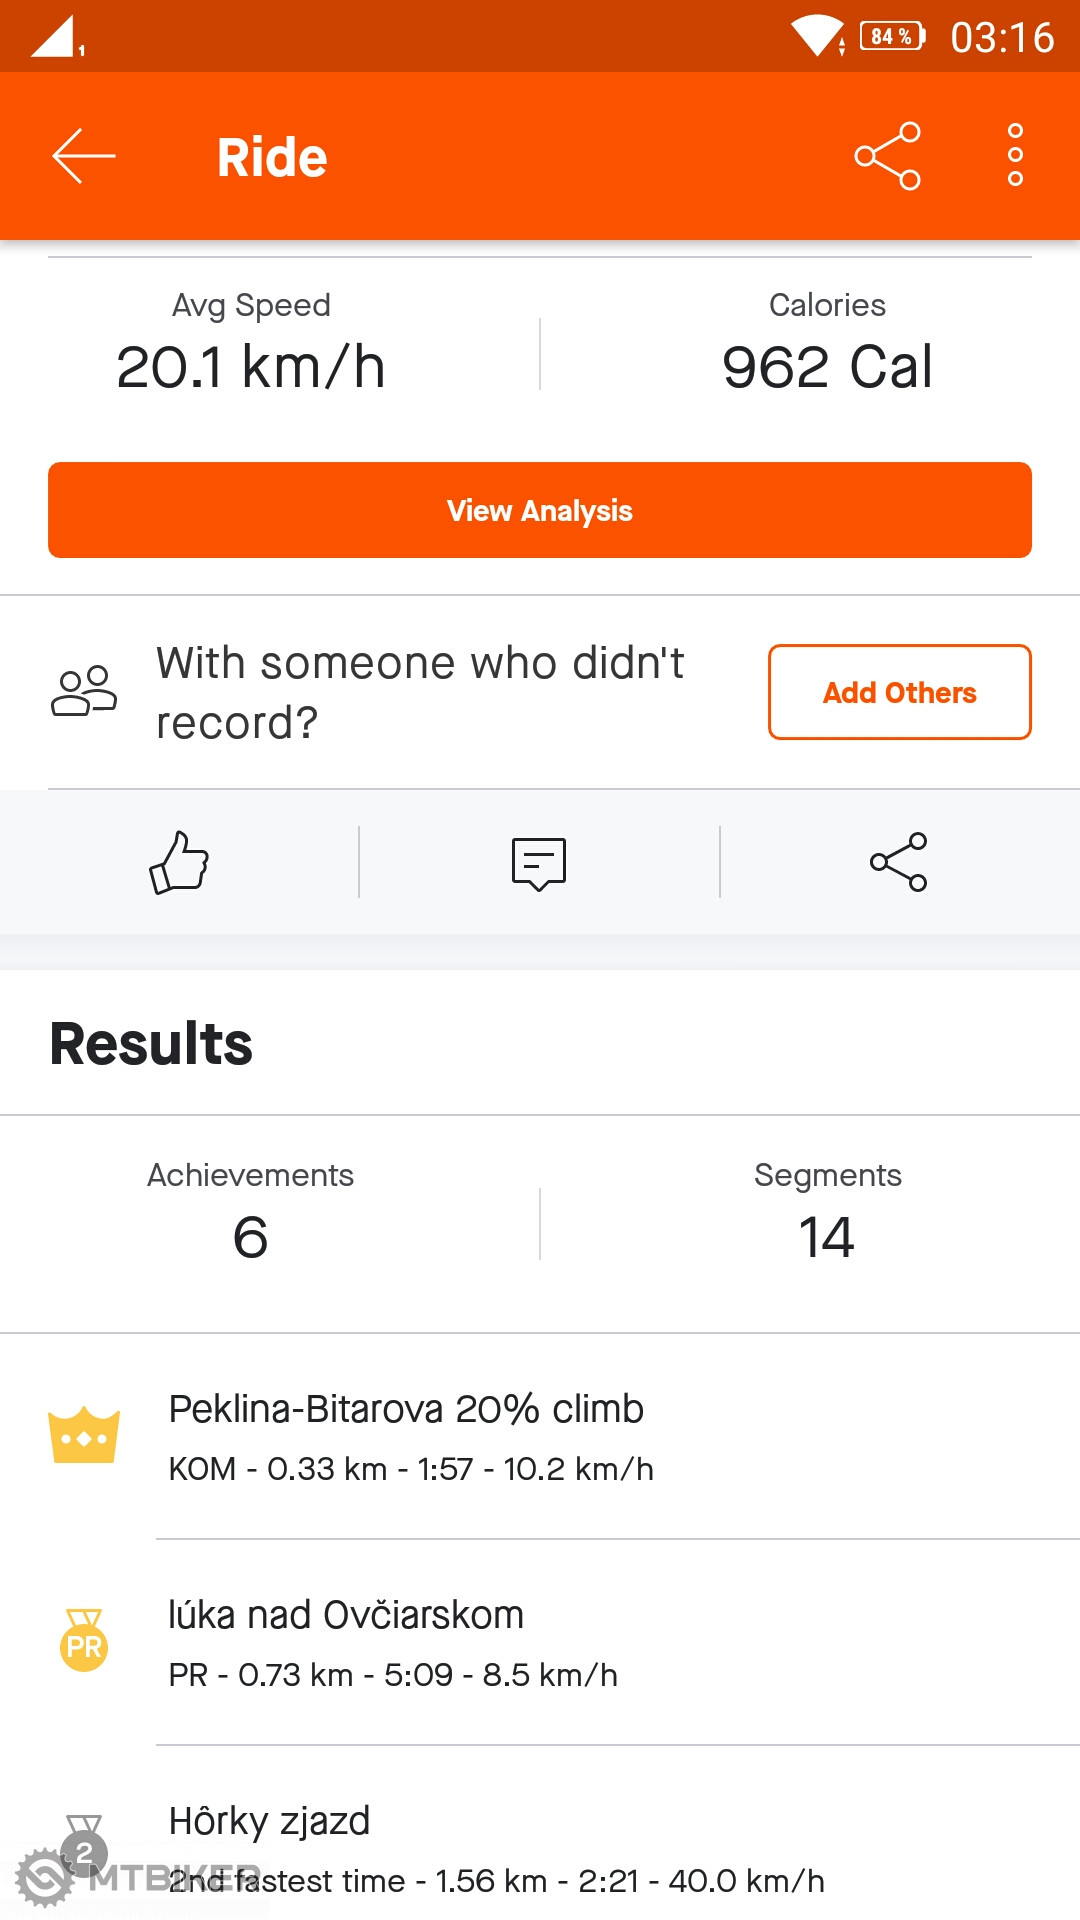Viewport: 1080px width, 1920px height.
Task: Tap the battery indicator in status bar
Action: (x=892, y=37)
